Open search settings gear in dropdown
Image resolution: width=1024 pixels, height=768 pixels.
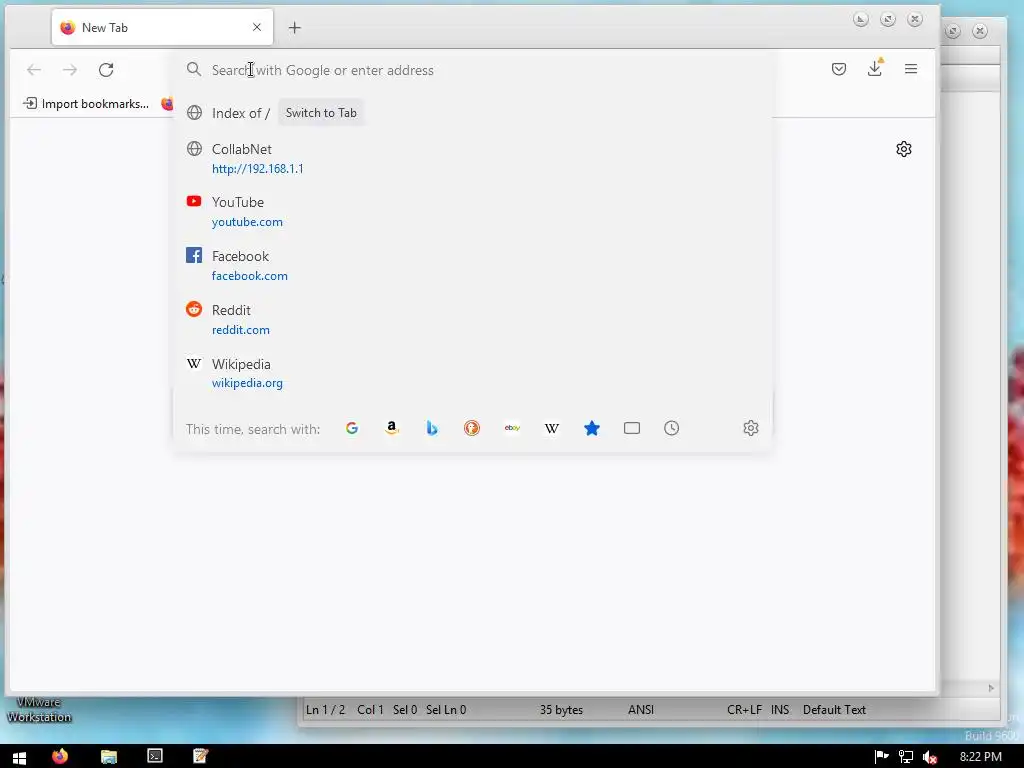click(751, 428)
